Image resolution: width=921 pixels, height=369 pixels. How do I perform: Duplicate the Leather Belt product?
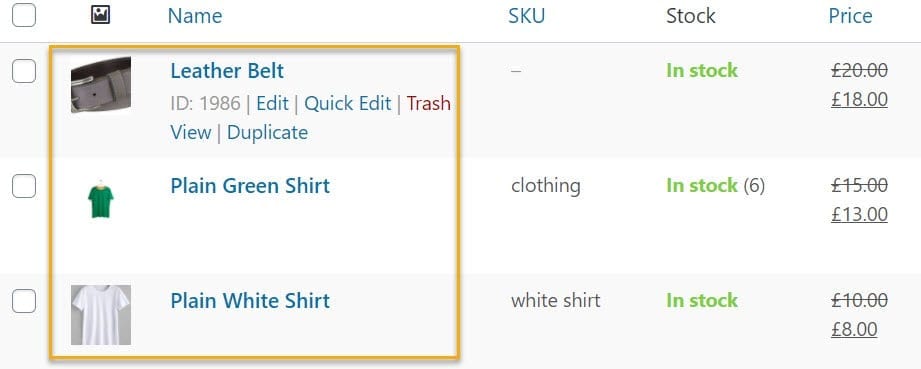coord(267,132)
